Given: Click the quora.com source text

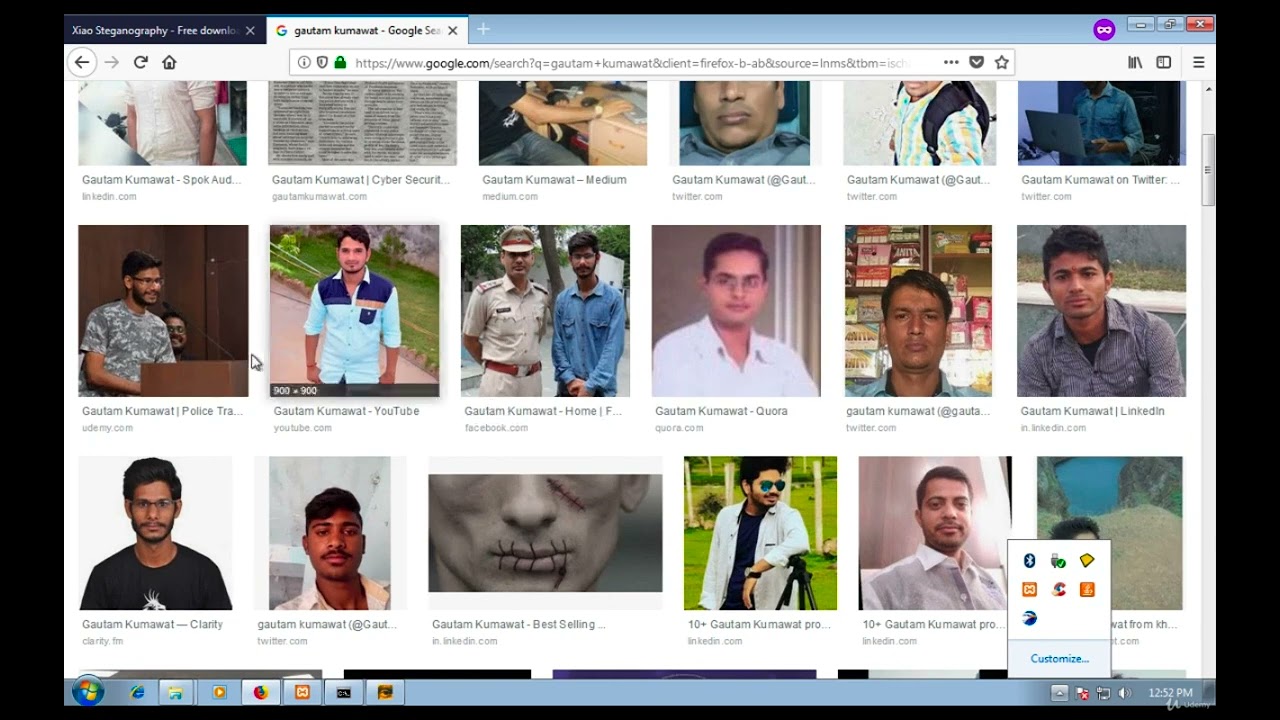Looking at the screenshot, I should click(679, 428).
